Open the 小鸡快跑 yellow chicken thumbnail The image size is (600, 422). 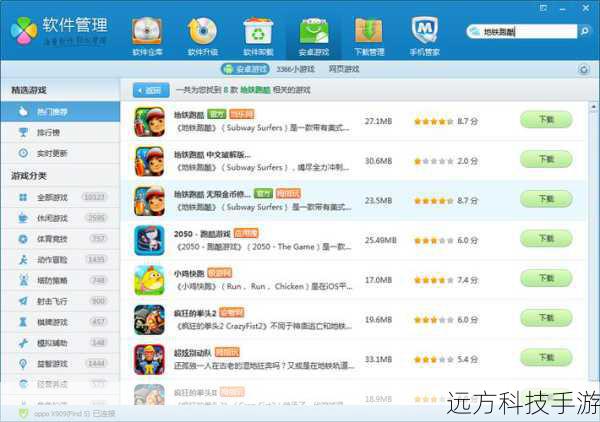point(150,280)
